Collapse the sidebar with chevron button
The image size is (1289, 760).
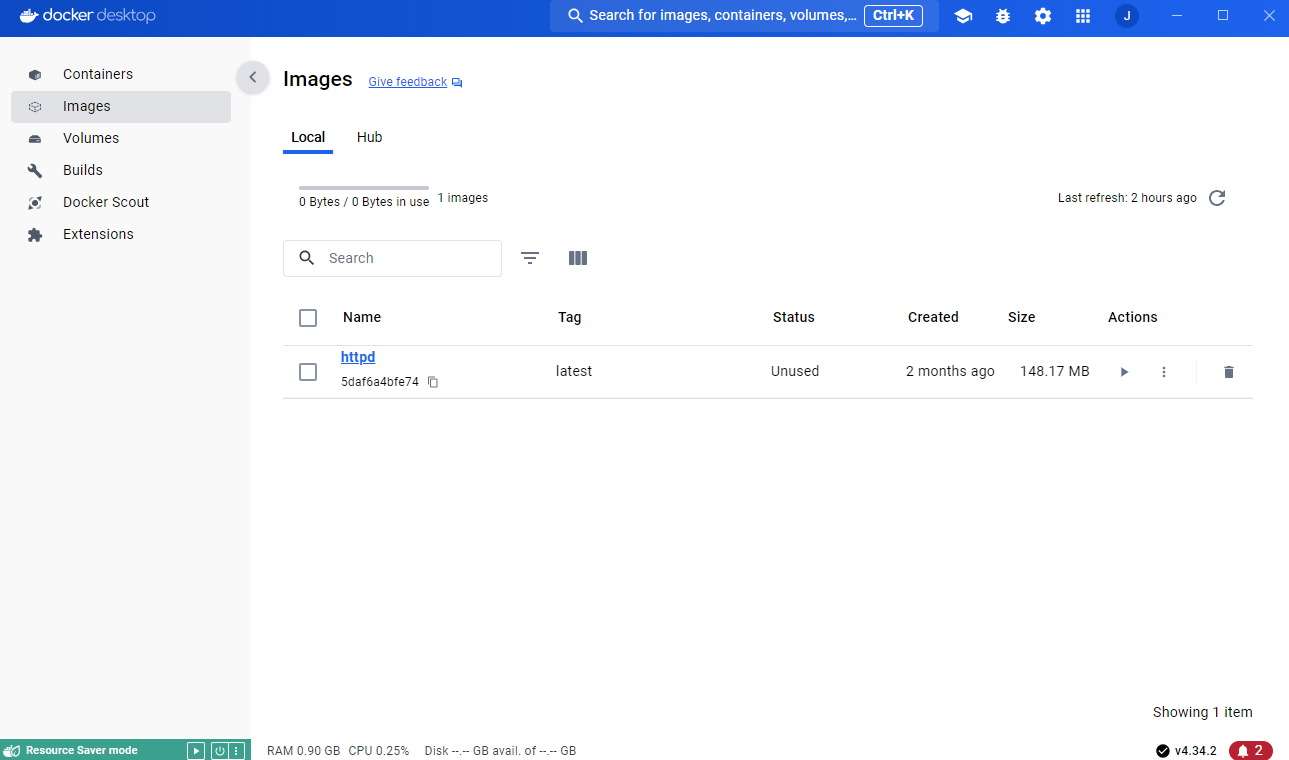point(253,77)
